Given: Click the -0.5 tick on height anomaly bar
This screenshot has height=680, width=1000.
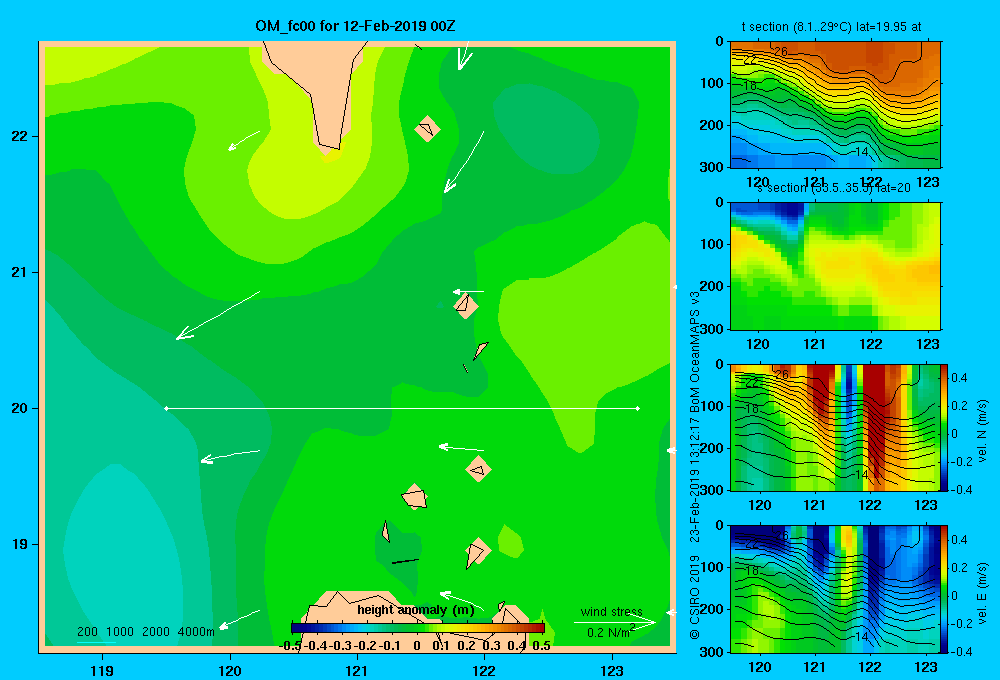Looking at the screenshot, I should tap(290, 646).
